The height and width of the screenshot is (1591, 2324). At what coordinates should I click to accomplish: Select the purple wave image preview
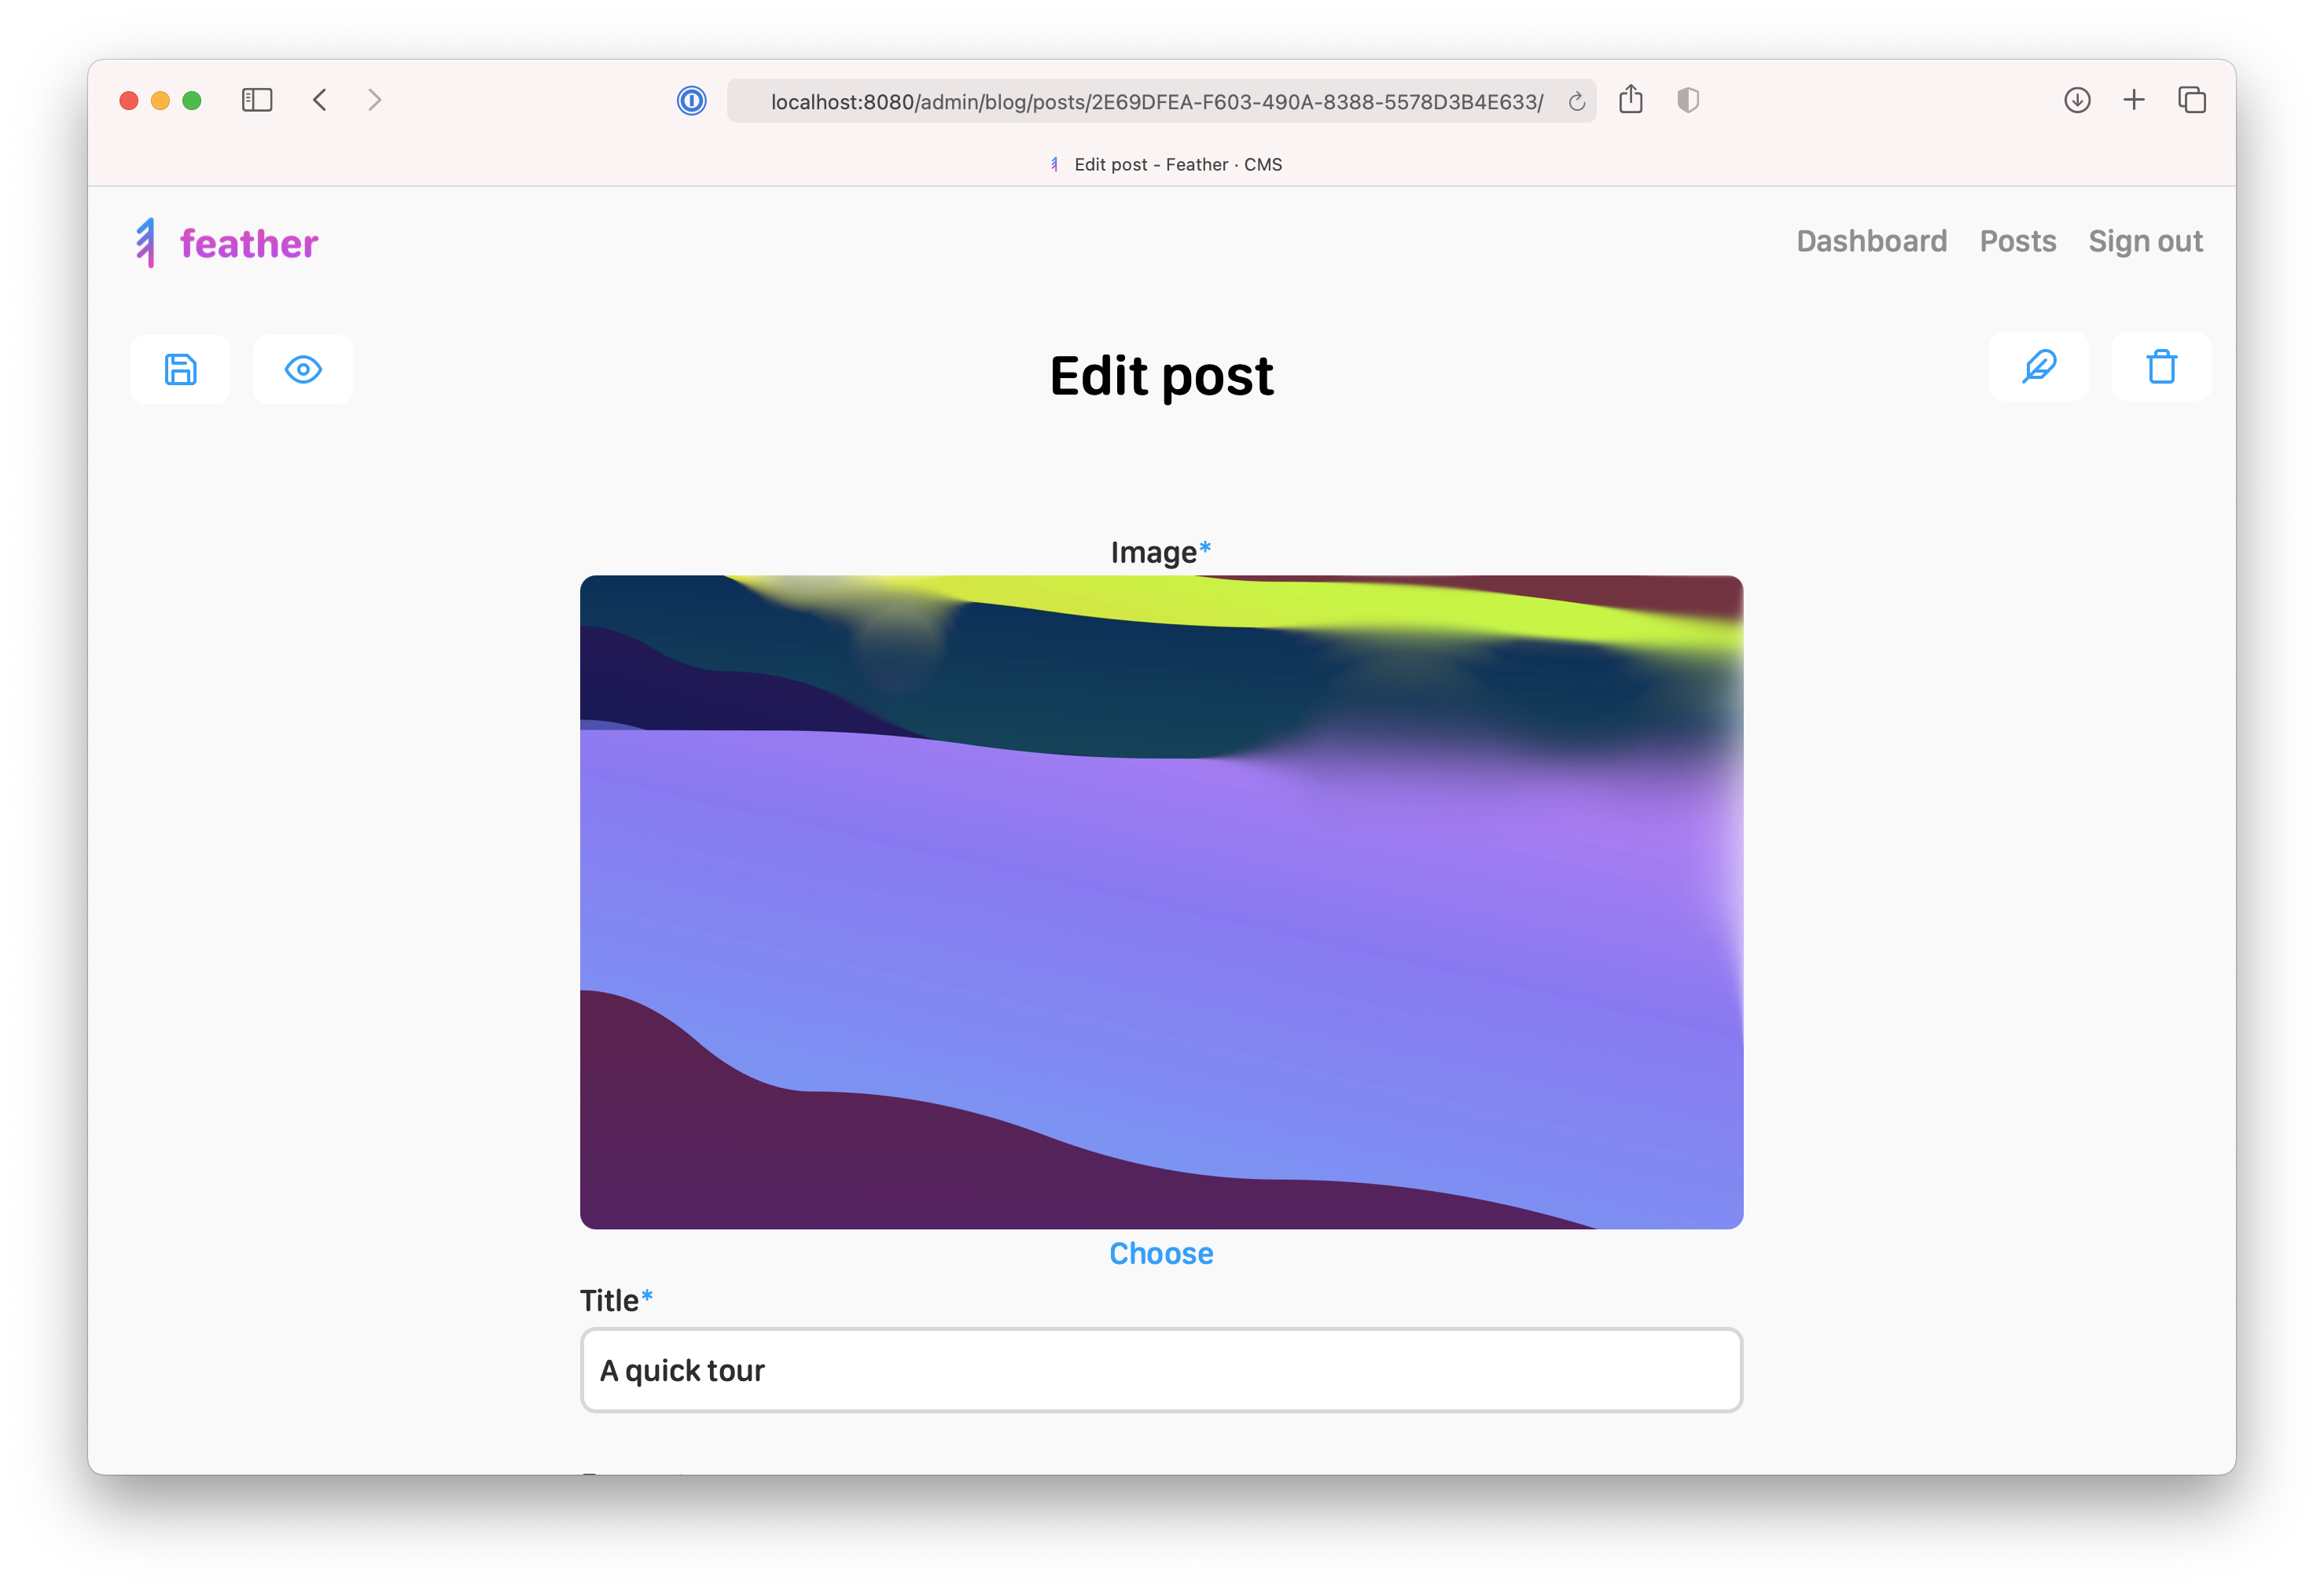(x=1160, y=900)
